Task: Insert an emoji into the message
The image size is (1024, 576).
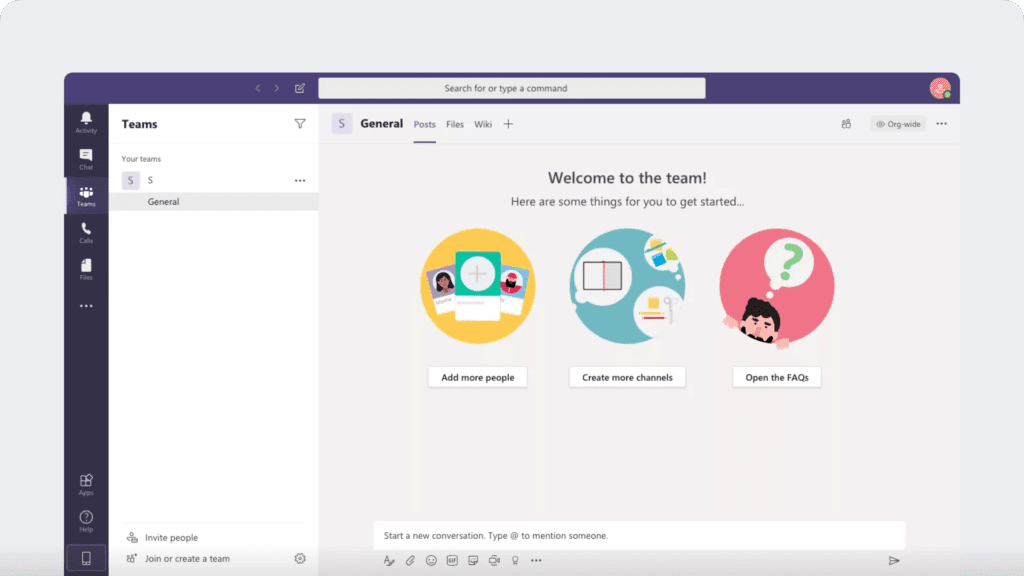Action: point(431,561)
